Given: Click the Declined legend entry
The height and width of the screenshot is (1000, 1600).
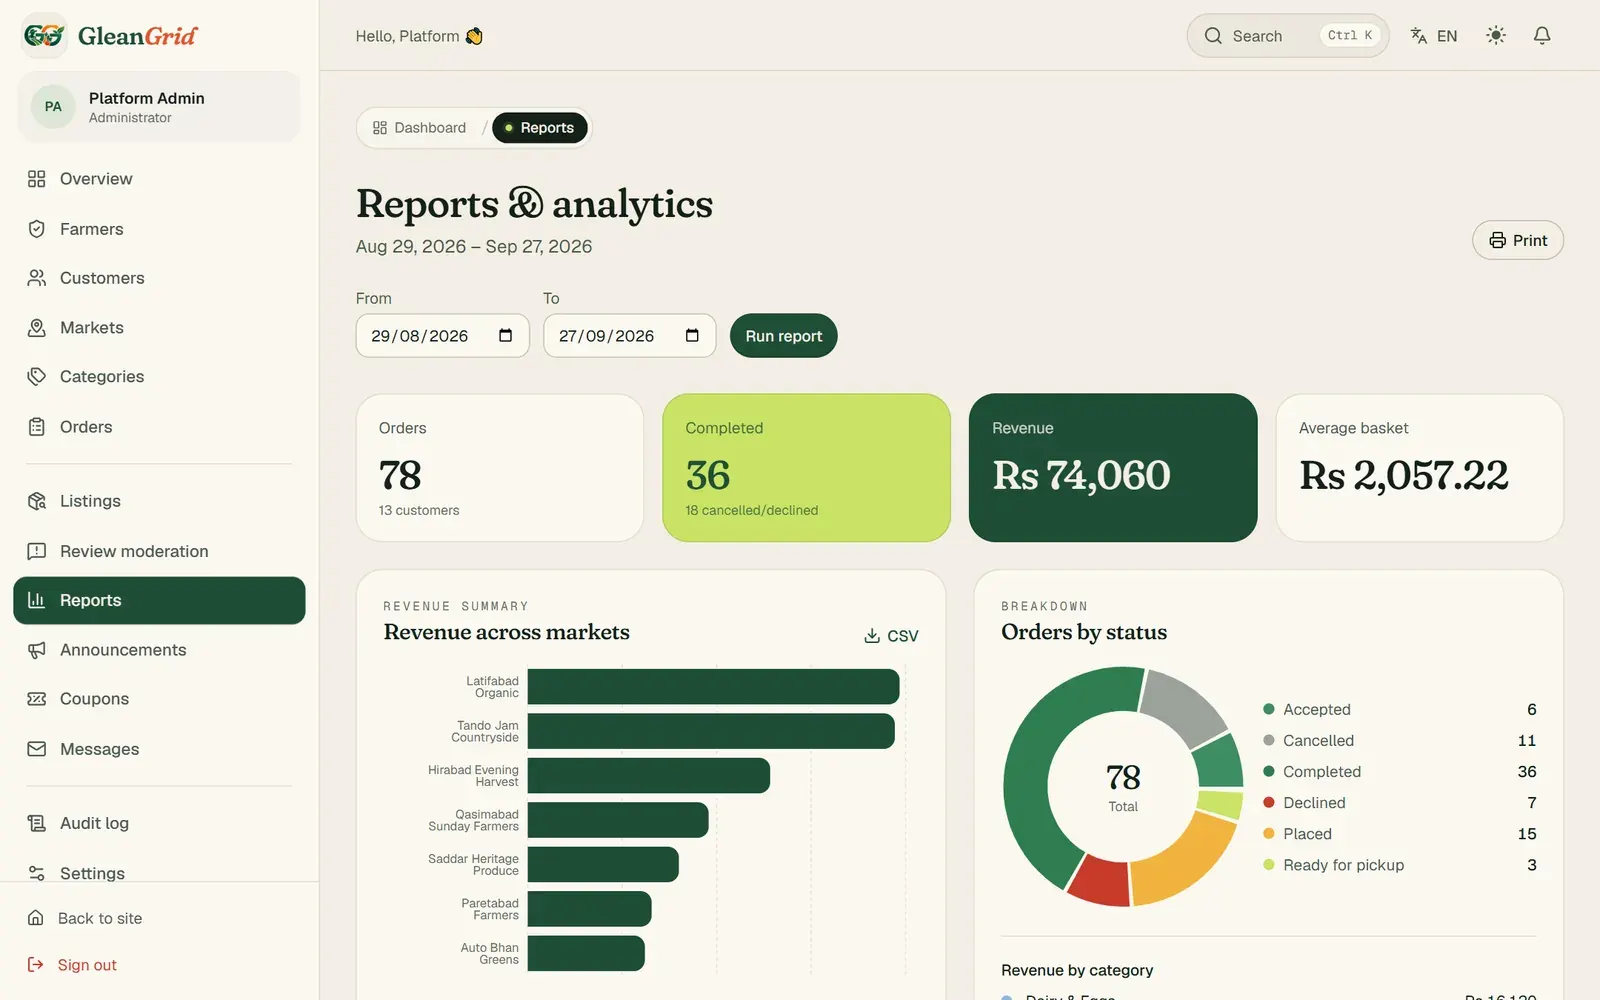Looking at the screenshot, I should coord(1399,803).
